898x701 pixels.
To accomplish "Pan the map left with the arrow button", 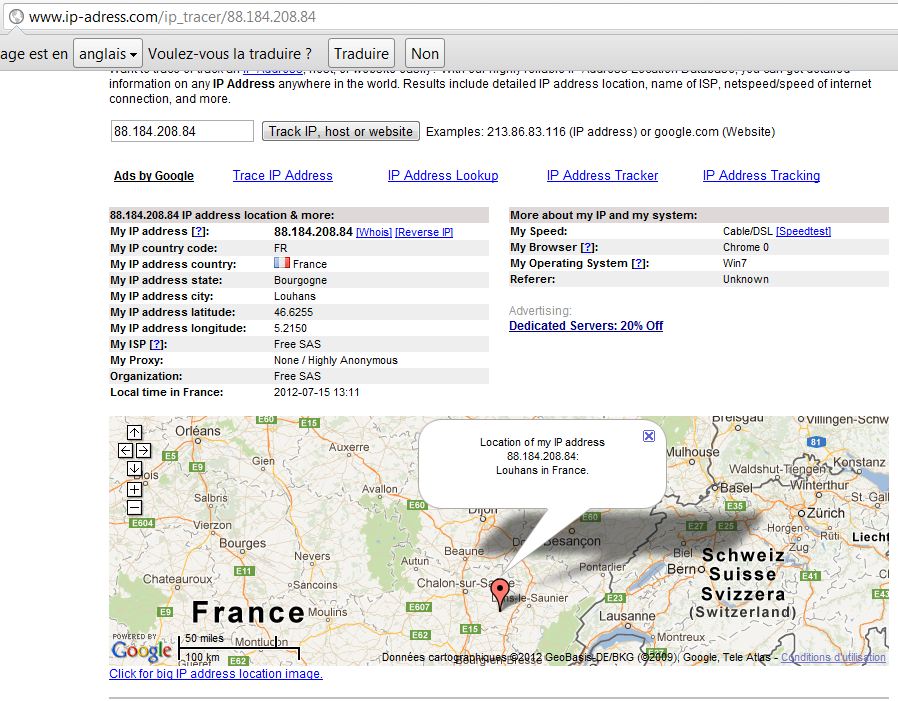I will tap(125, 450).
